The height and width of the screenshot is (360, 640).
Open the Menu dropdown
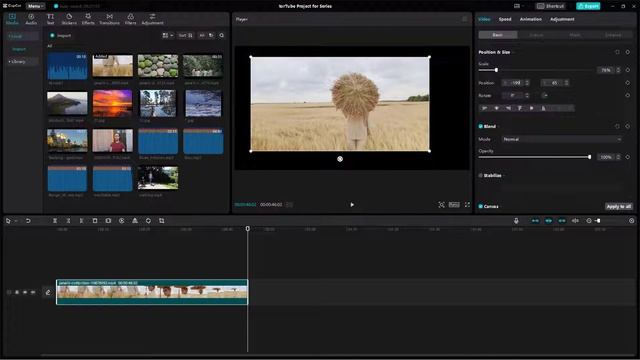pyautogui.click(x=36, y=6)
